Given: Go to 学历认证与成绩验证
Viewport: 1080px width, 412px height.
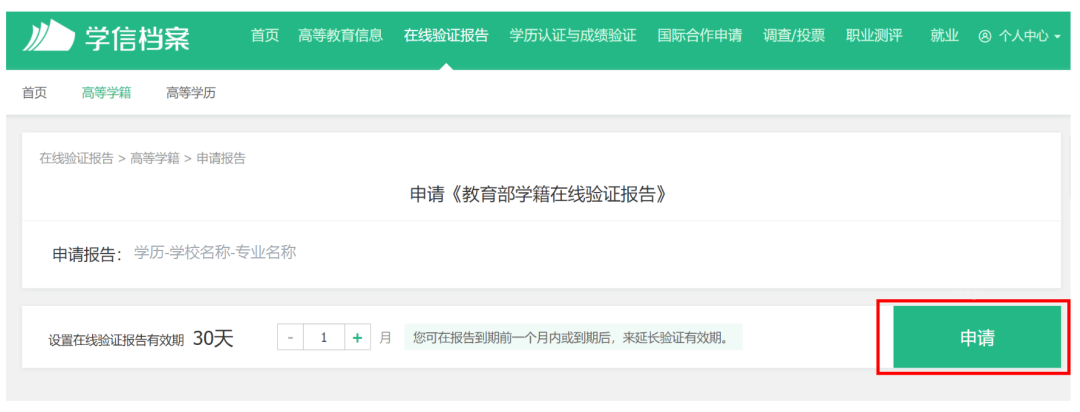Looking at the screenshot, I should coord(572,35).
